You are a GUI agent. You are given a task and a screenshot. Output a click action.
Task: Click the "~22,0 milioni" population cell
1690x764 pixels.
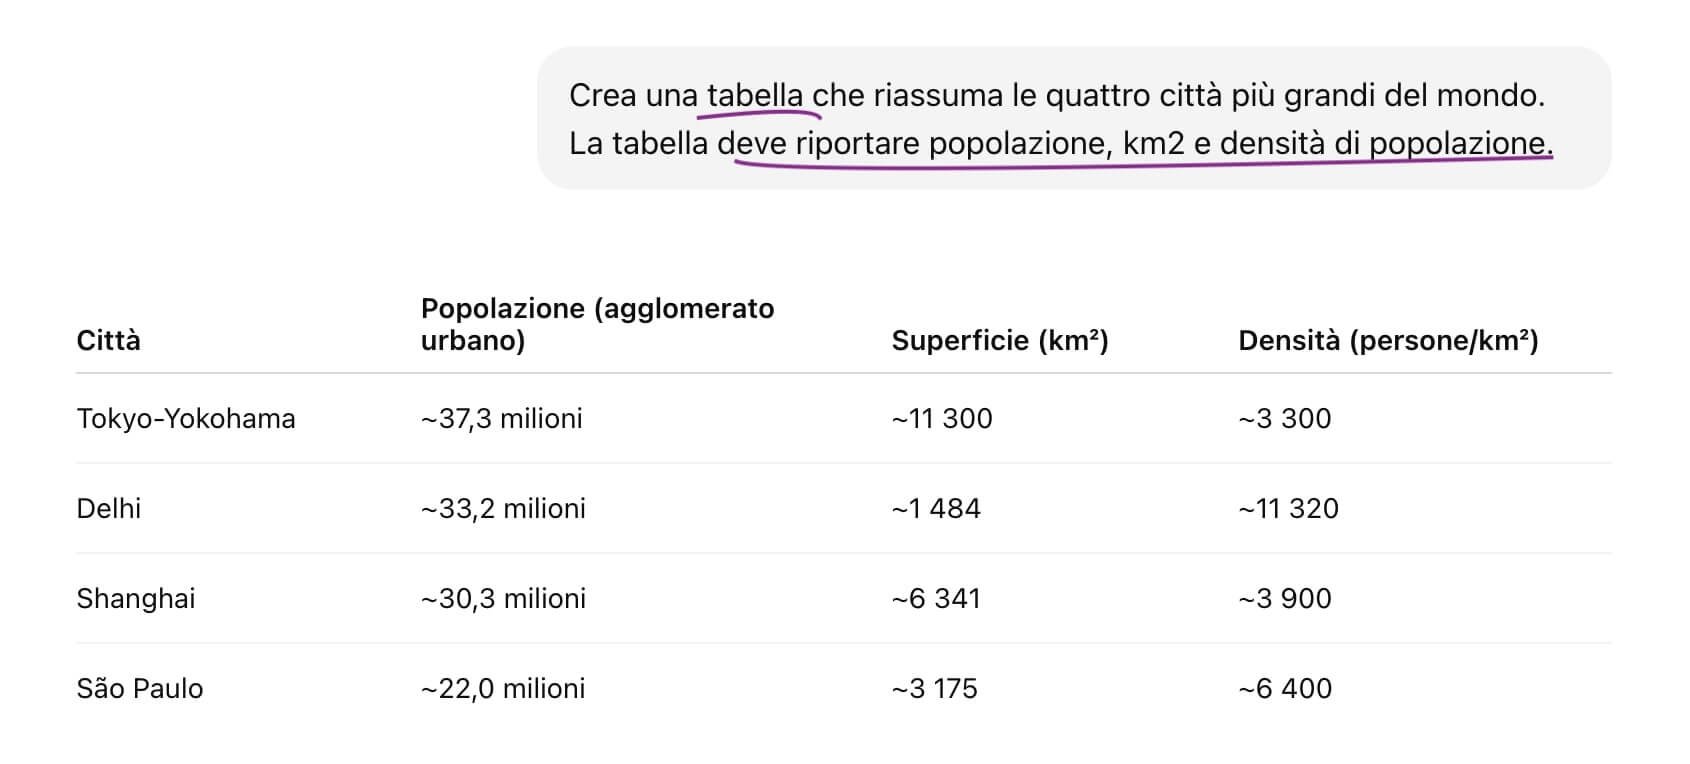click(x=503, y=688)
